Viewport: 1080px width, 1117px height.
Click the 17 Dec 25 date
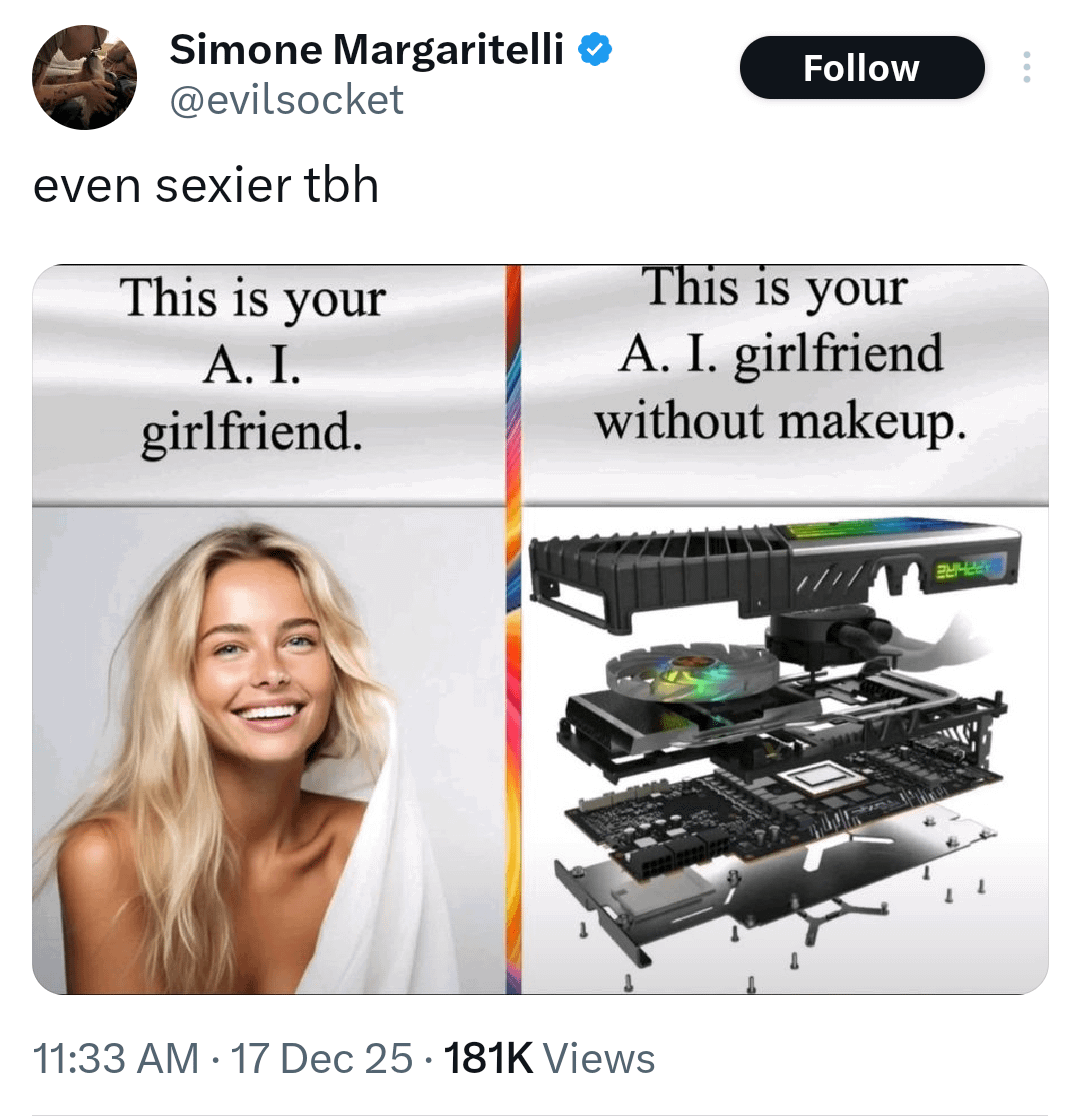pos(321,1058)
